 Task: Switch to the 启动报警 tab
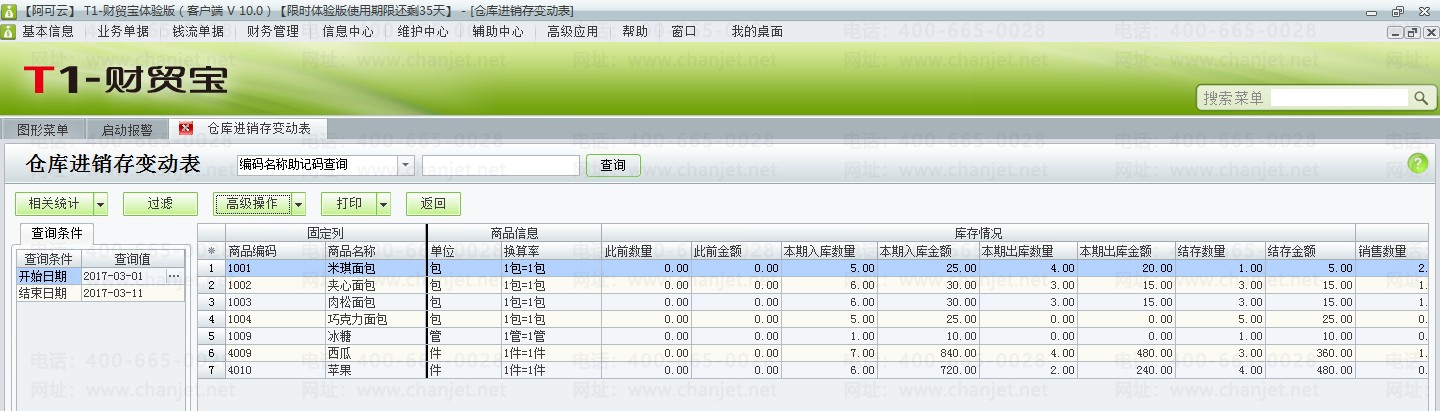coord(127,130)
